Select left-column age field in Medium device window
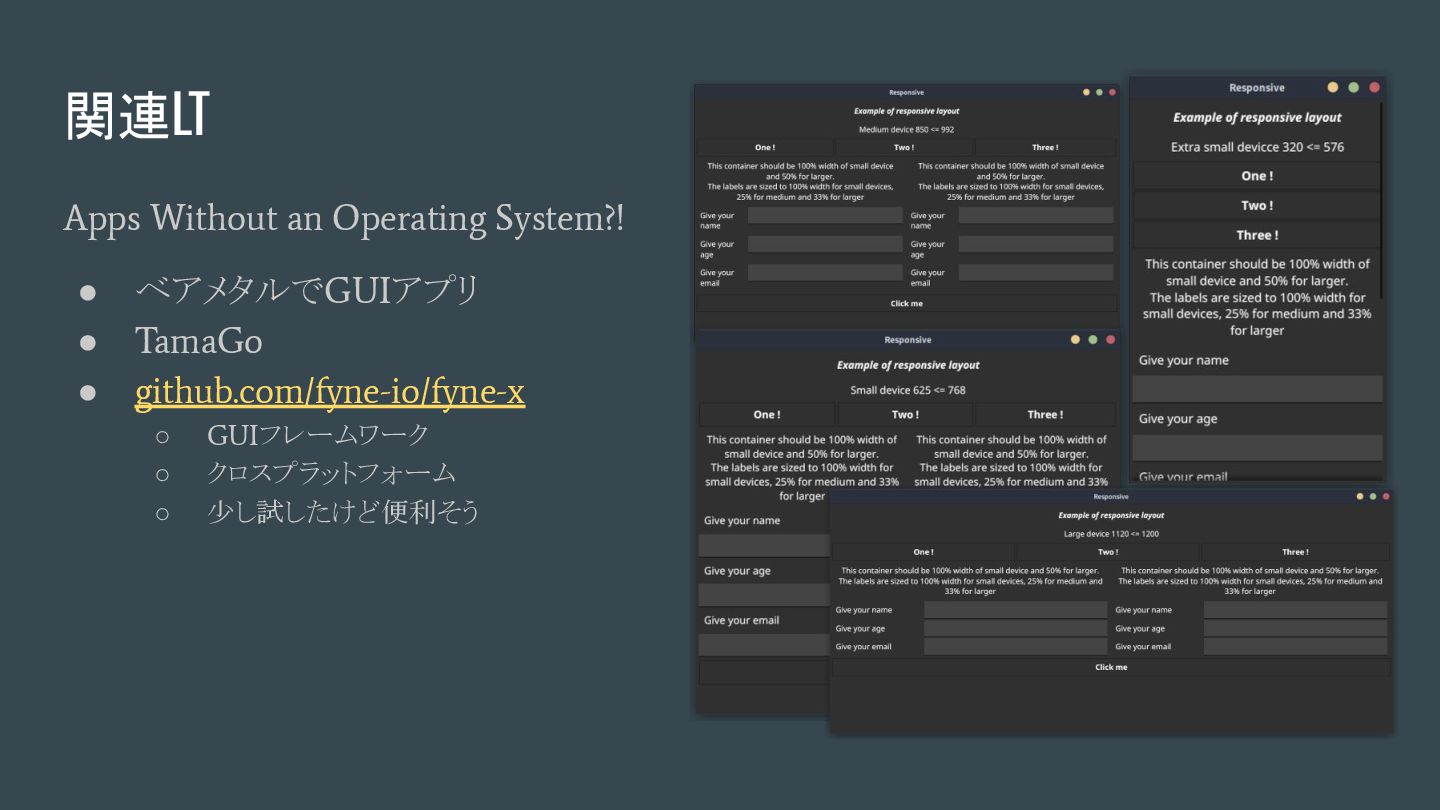Image resolution: width=1440 pixels, height=810 pixels. [x=825, y=244]
